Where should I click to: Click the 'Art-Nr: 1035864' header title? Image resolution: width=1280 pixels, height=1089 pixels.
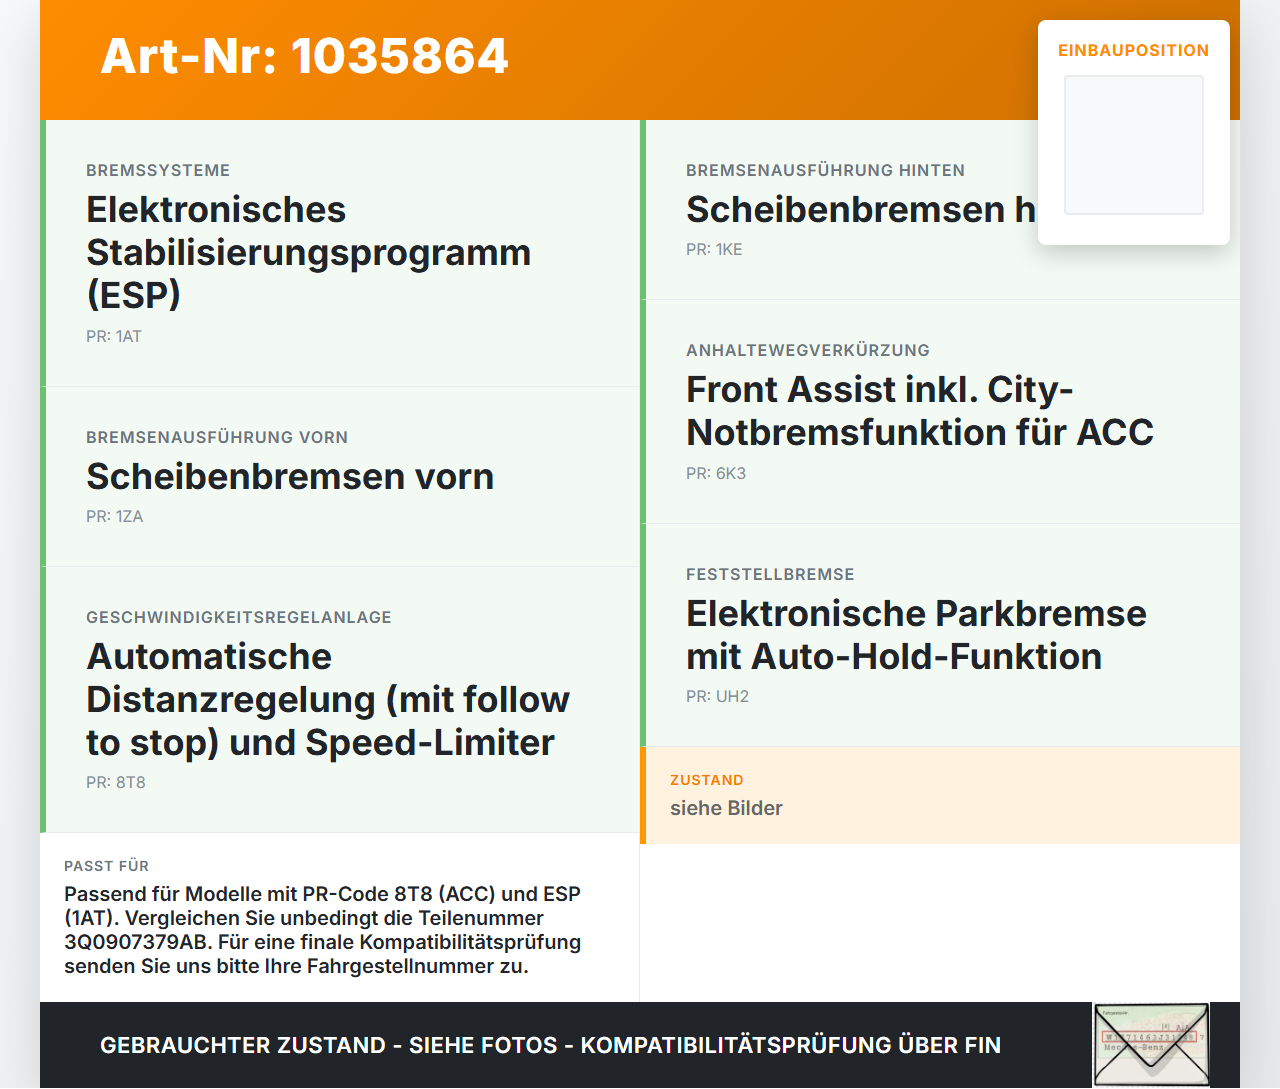click(x=305, y=56)
